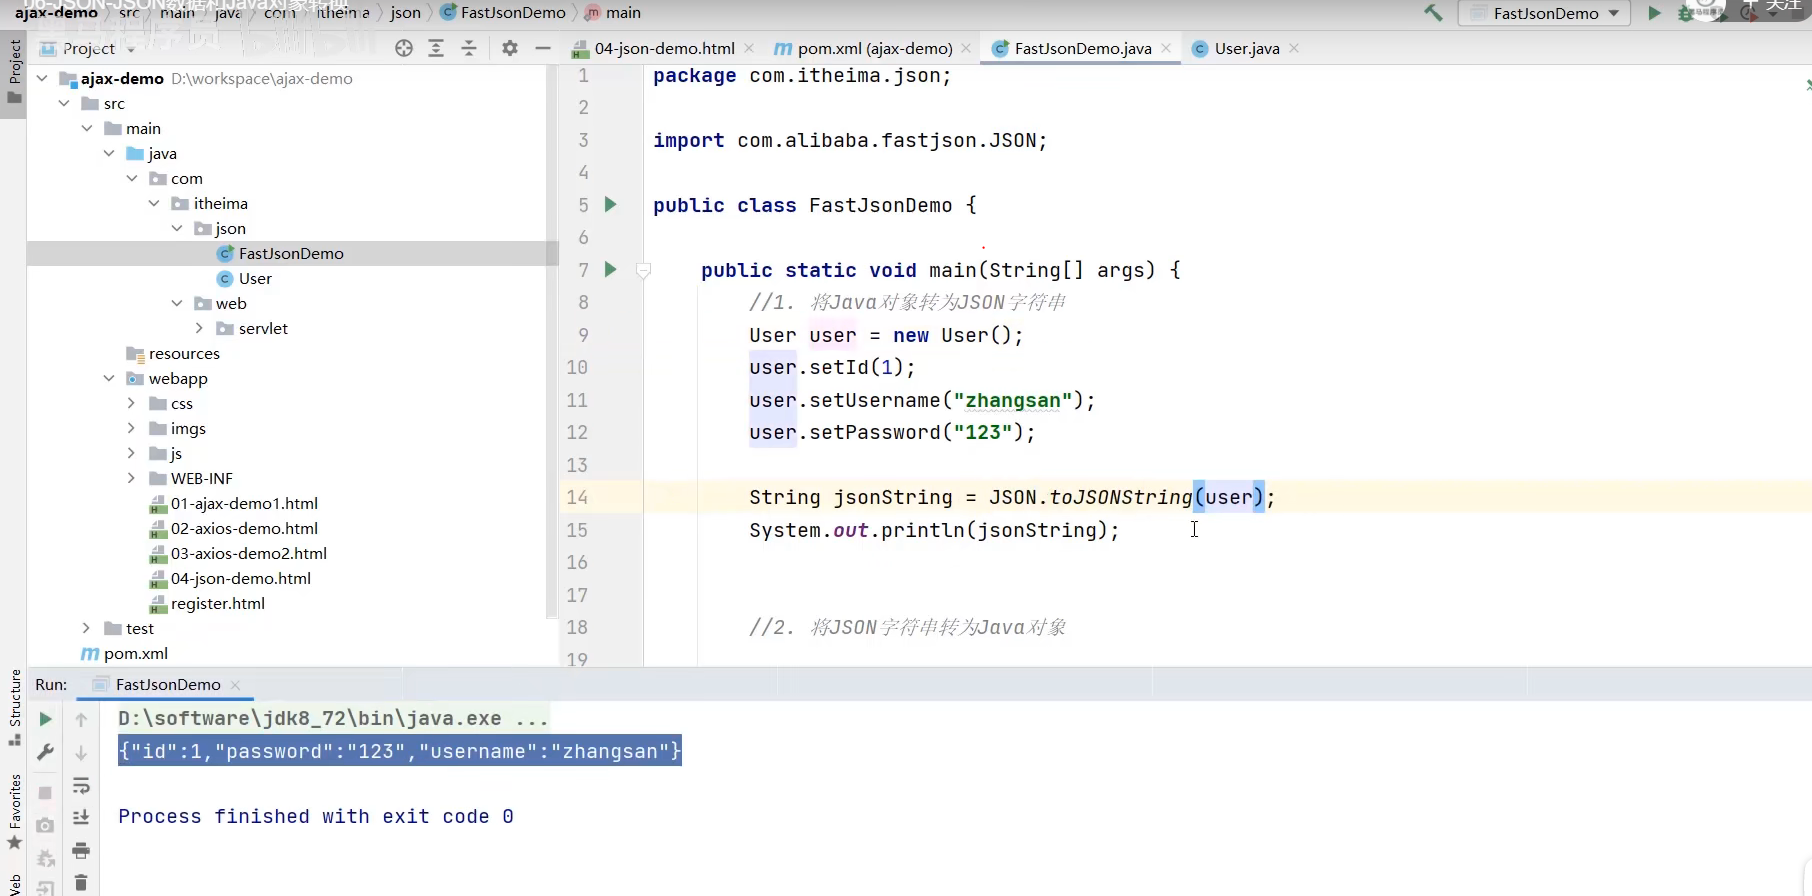This screenshot has height=896, width=1812.
Task: Click the run gutter arrow beside the main method
Action: tap(610, 269)
